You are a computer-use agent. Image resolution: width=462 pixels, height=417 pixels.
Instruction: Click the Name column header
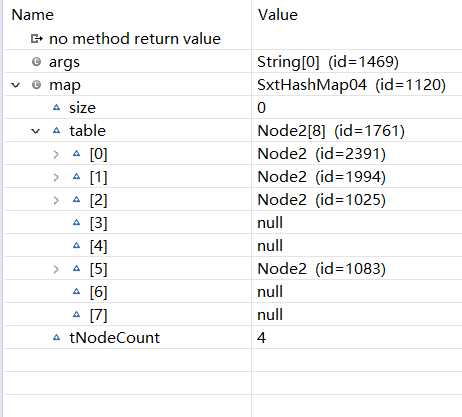(x=33, y=15)
